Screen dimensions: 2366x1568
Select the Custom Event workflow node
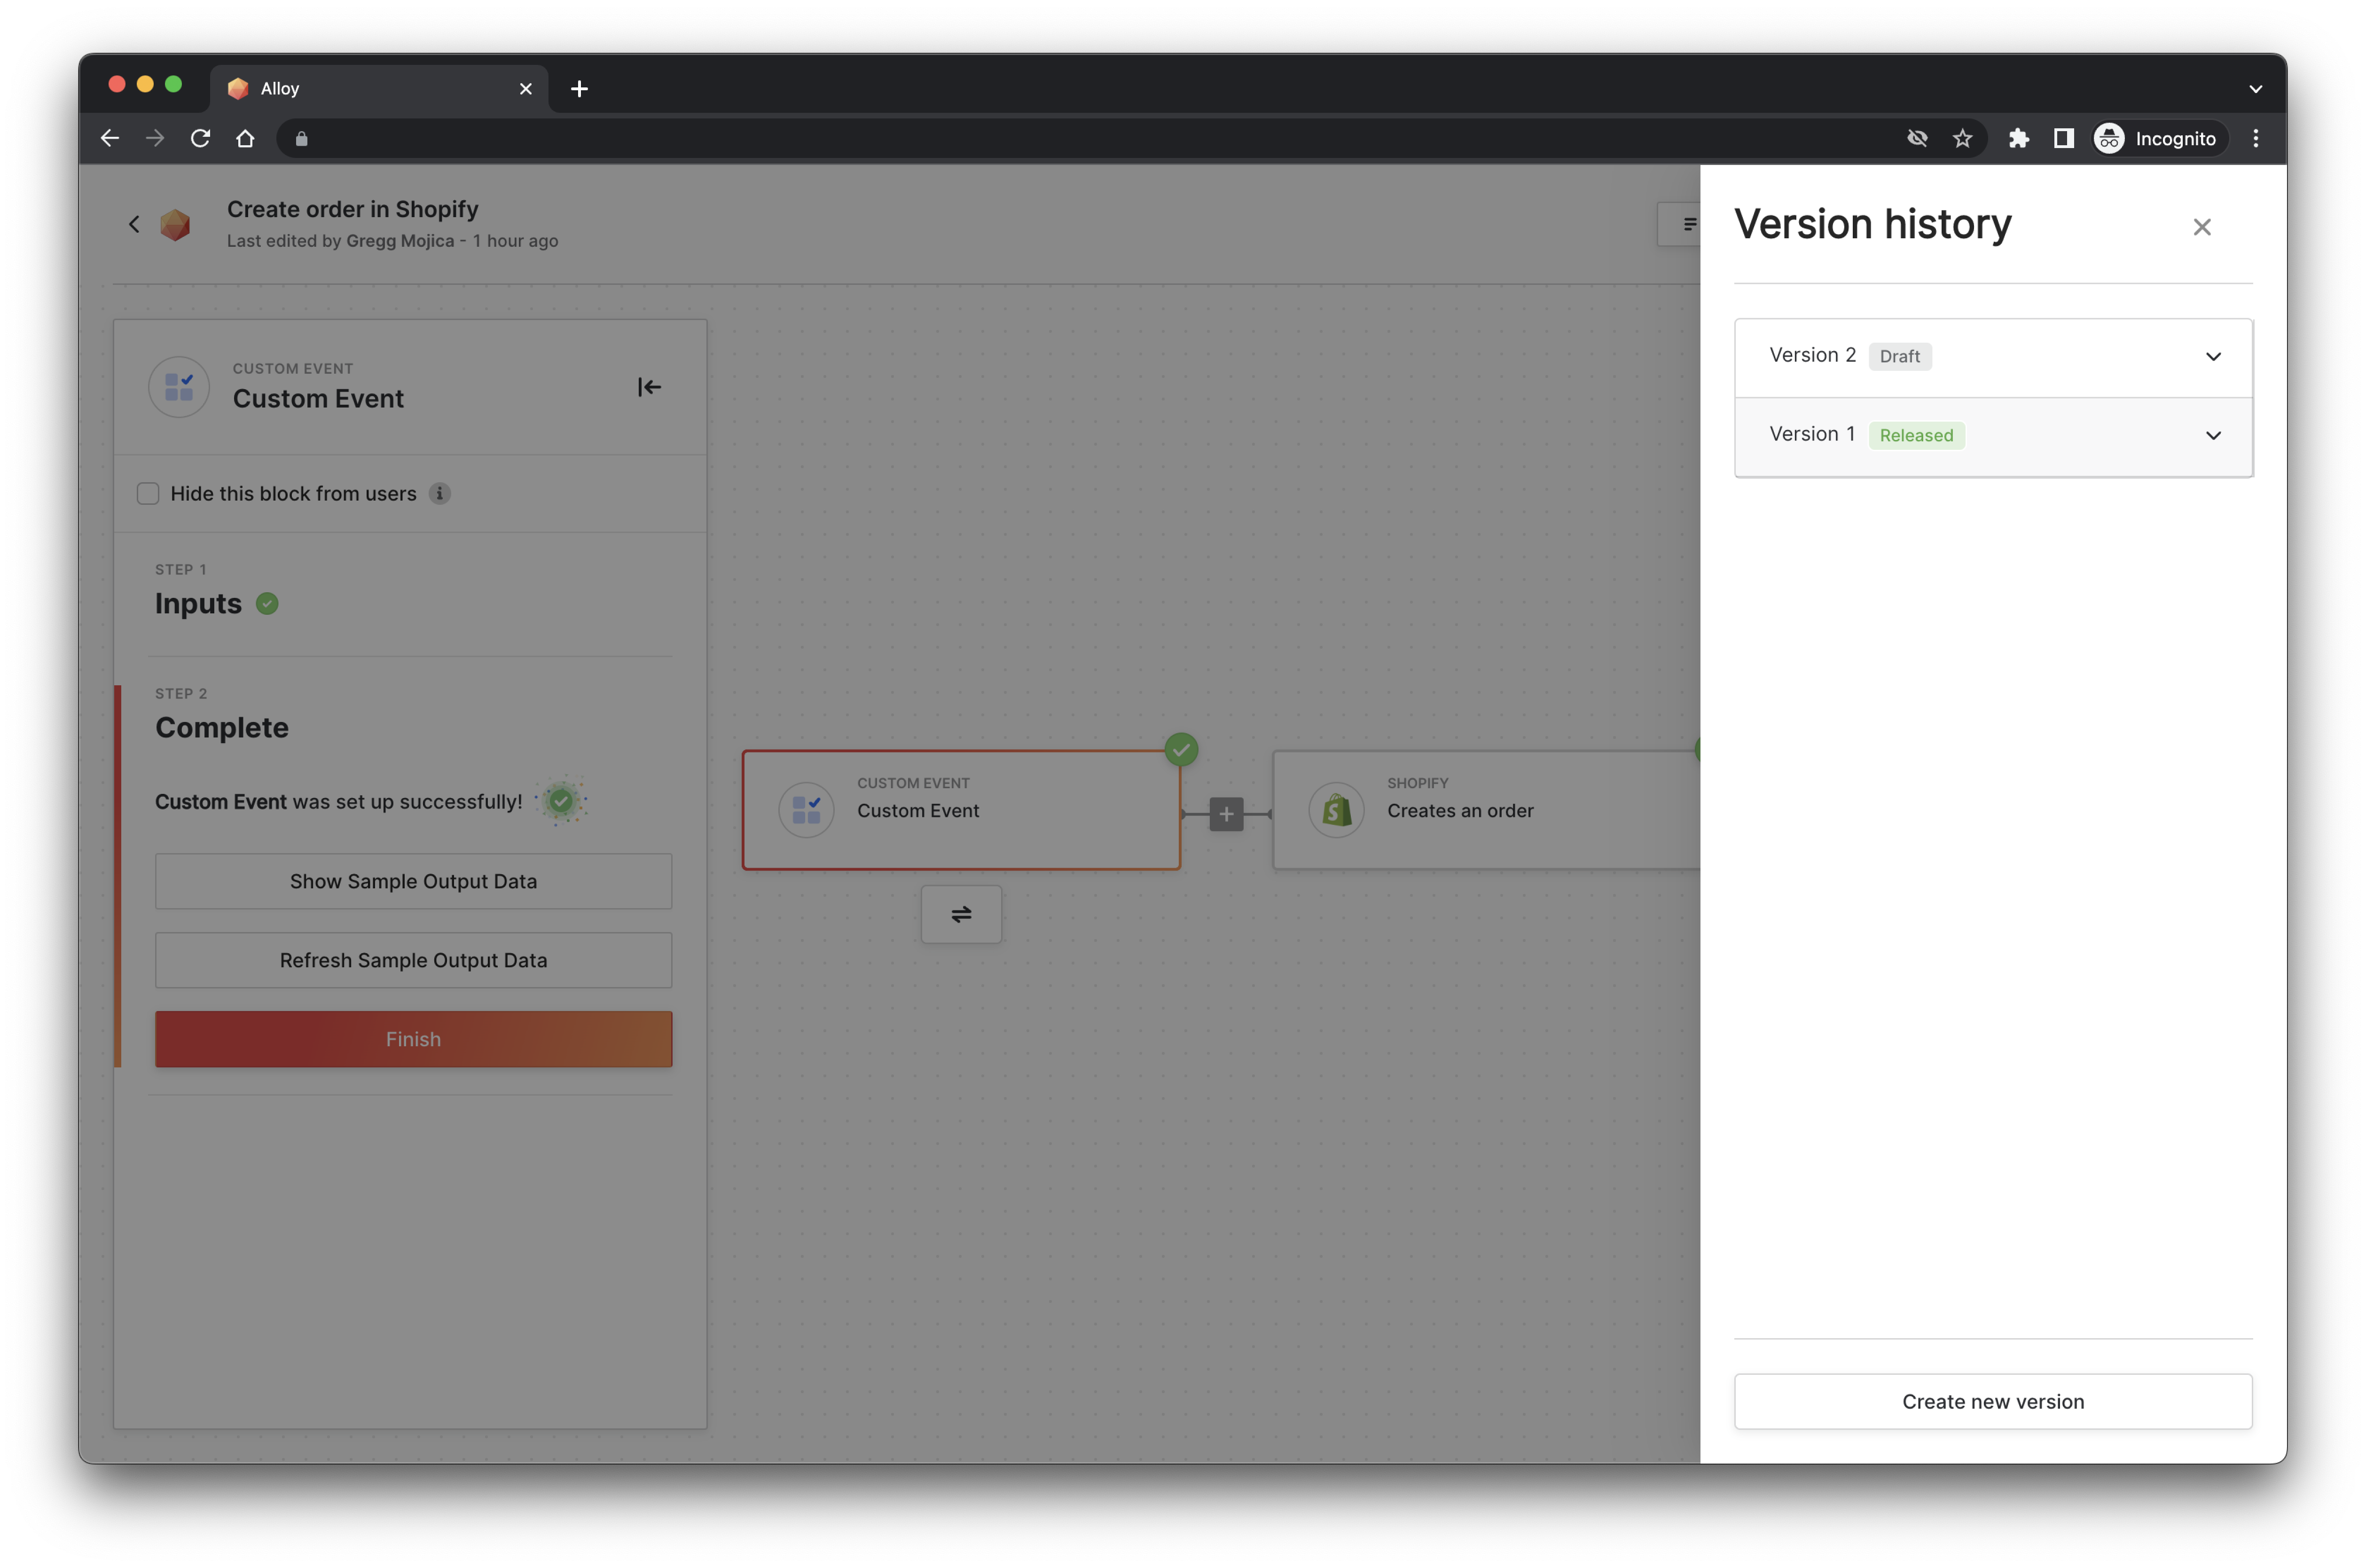point(961,810)
